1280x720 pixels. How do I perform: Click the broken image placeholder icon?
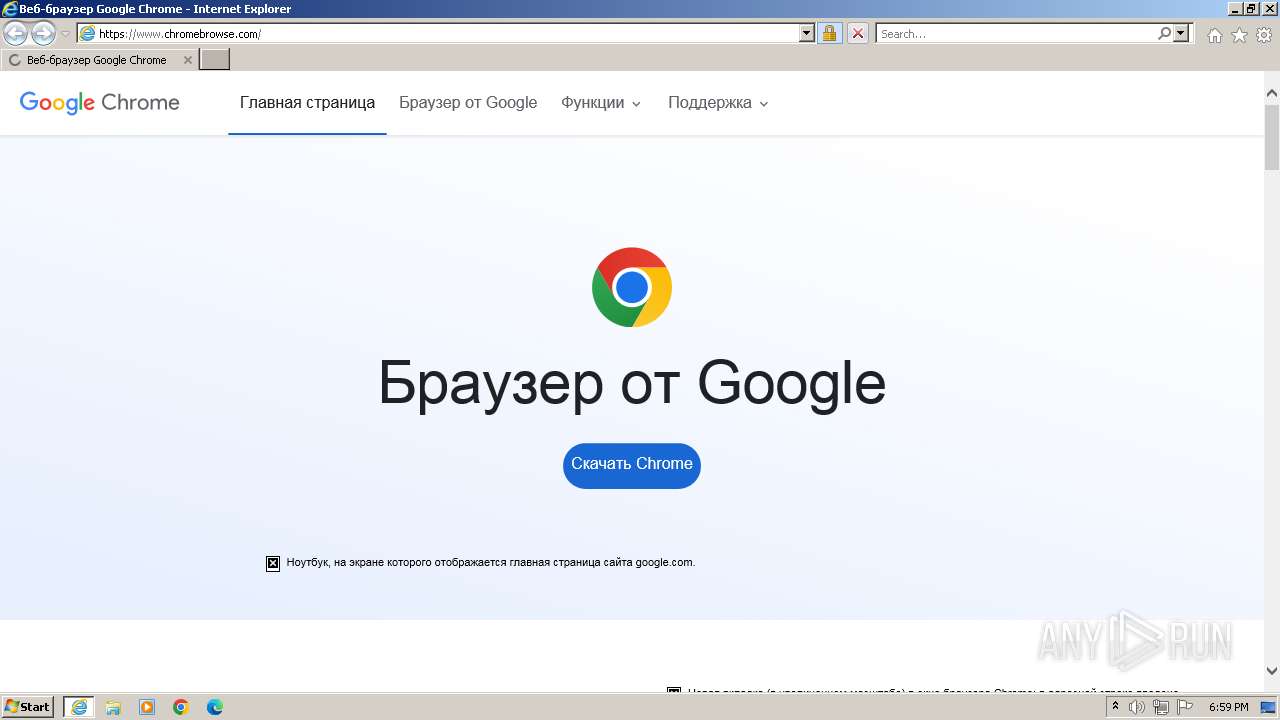tap(273, 564)
